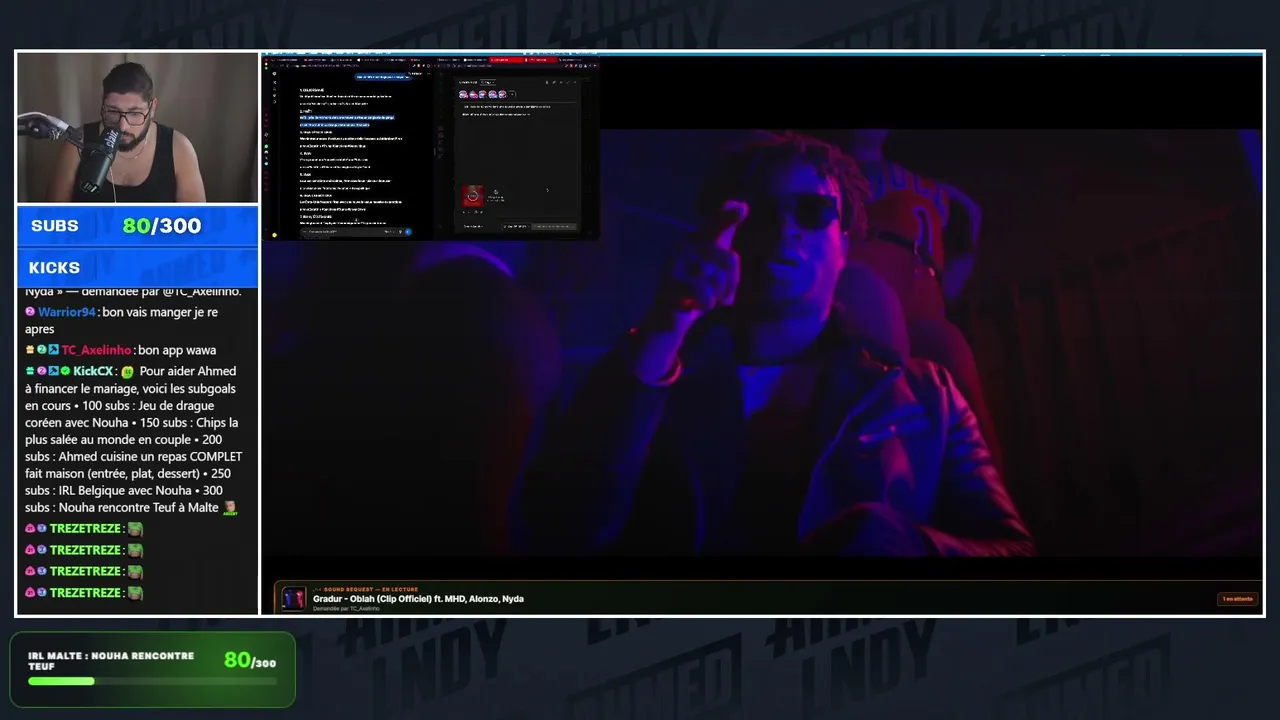Click the purple badge beside Warrior94
The height and width of the screenshot is (720, 1280).
tap(30, 312)
